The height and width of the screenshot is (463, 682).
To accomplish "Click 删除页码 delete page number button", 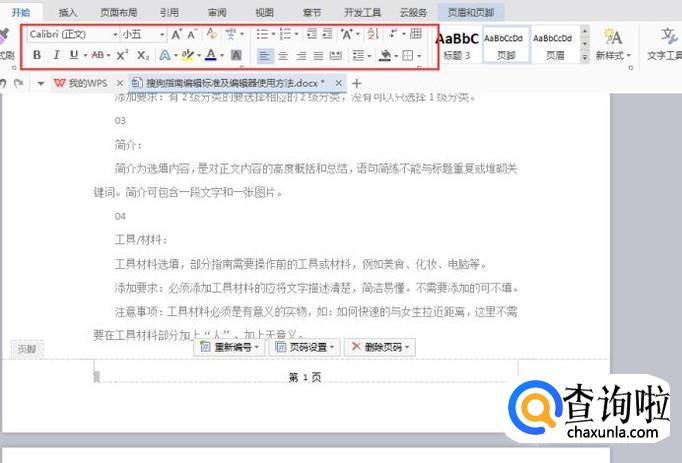I will click(x=380, y=347).
